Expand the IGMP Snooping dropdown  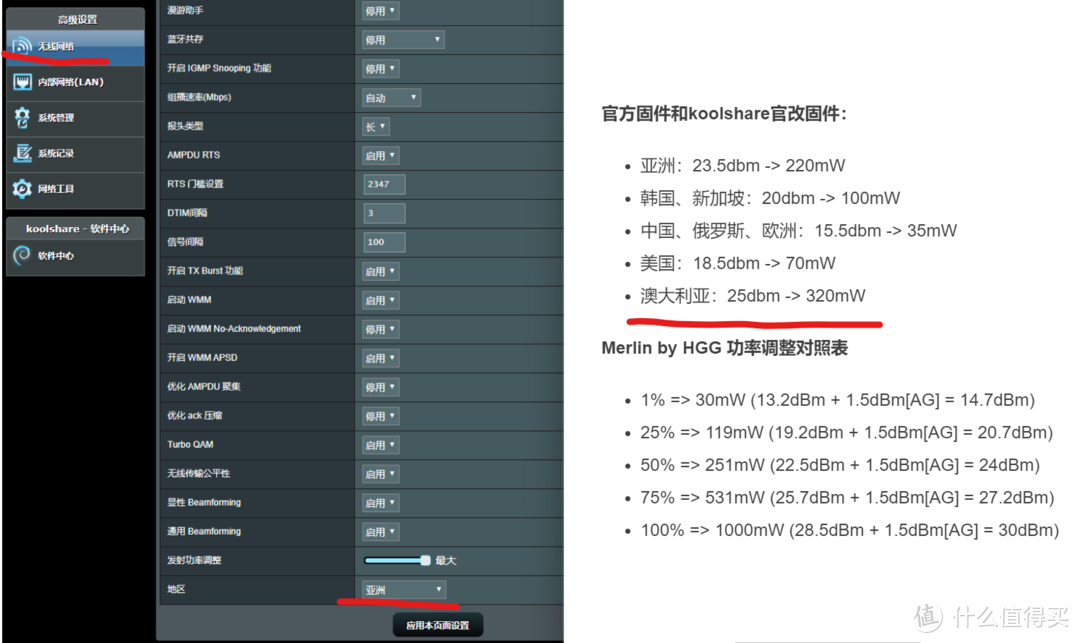381,69
